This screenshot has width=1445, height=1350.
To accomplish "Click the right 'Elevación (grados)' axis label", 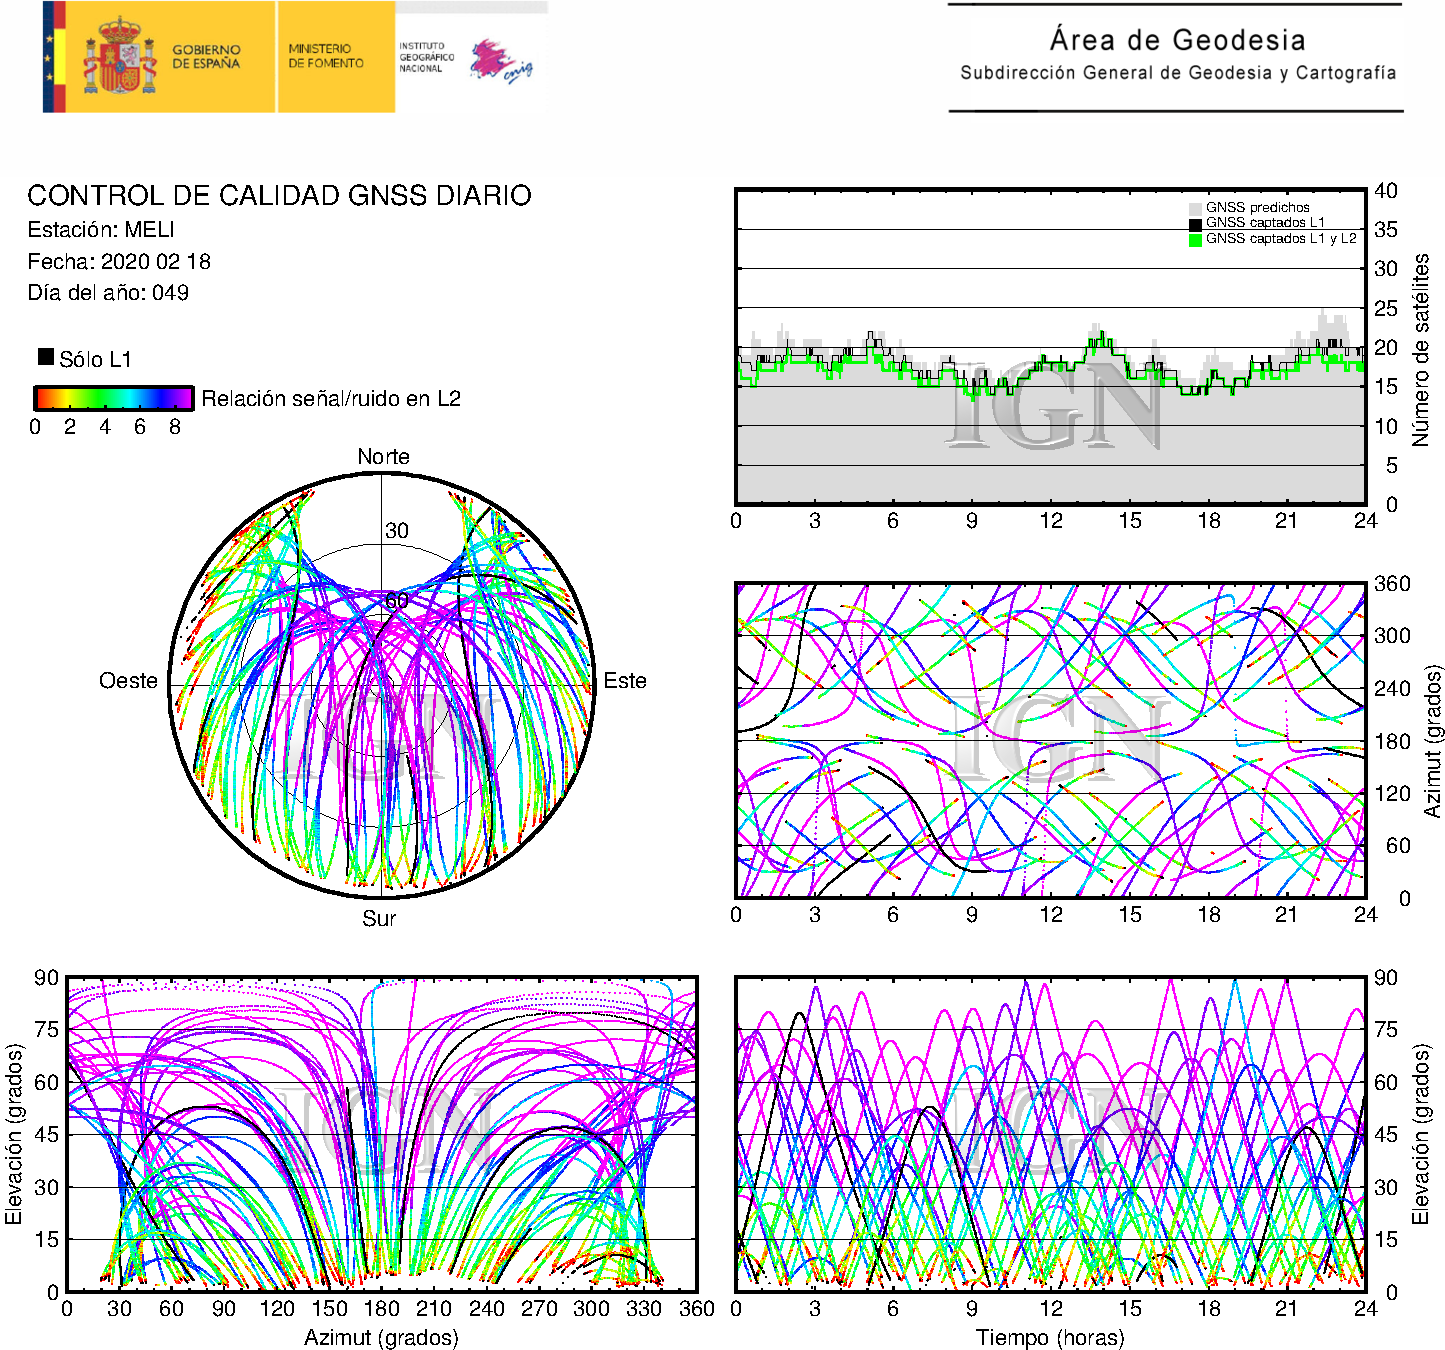I will coord(1420,1134).
